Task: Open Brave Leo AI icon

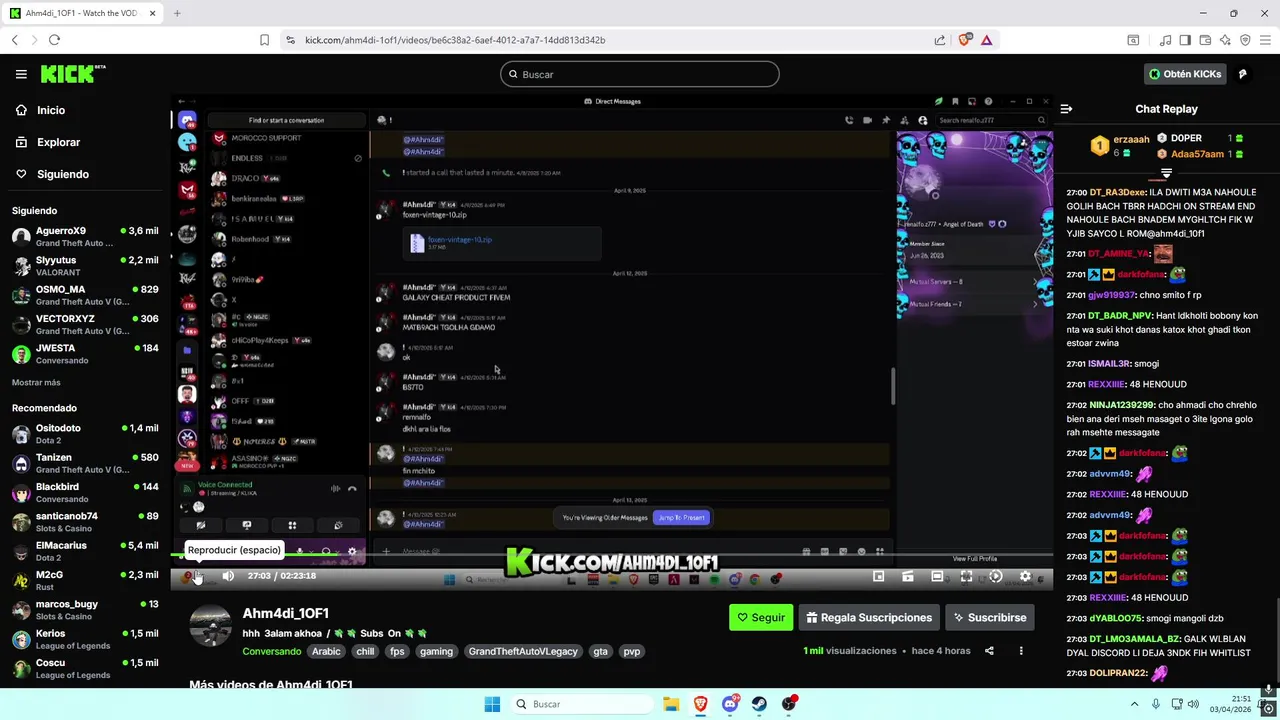Action: click(x=1225, y=40)
